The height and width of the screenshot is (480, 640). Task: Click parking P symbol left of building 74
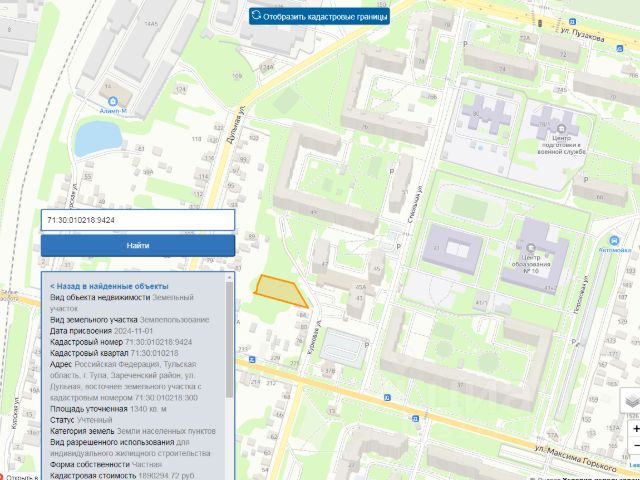tap(466, 43)
